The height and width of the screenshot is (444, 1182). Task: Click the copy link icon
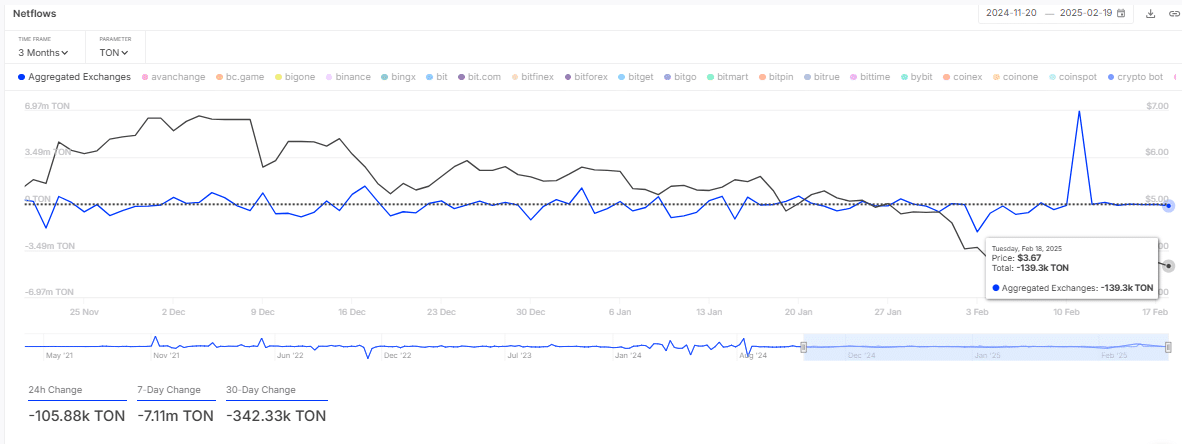click(1173, 13)
